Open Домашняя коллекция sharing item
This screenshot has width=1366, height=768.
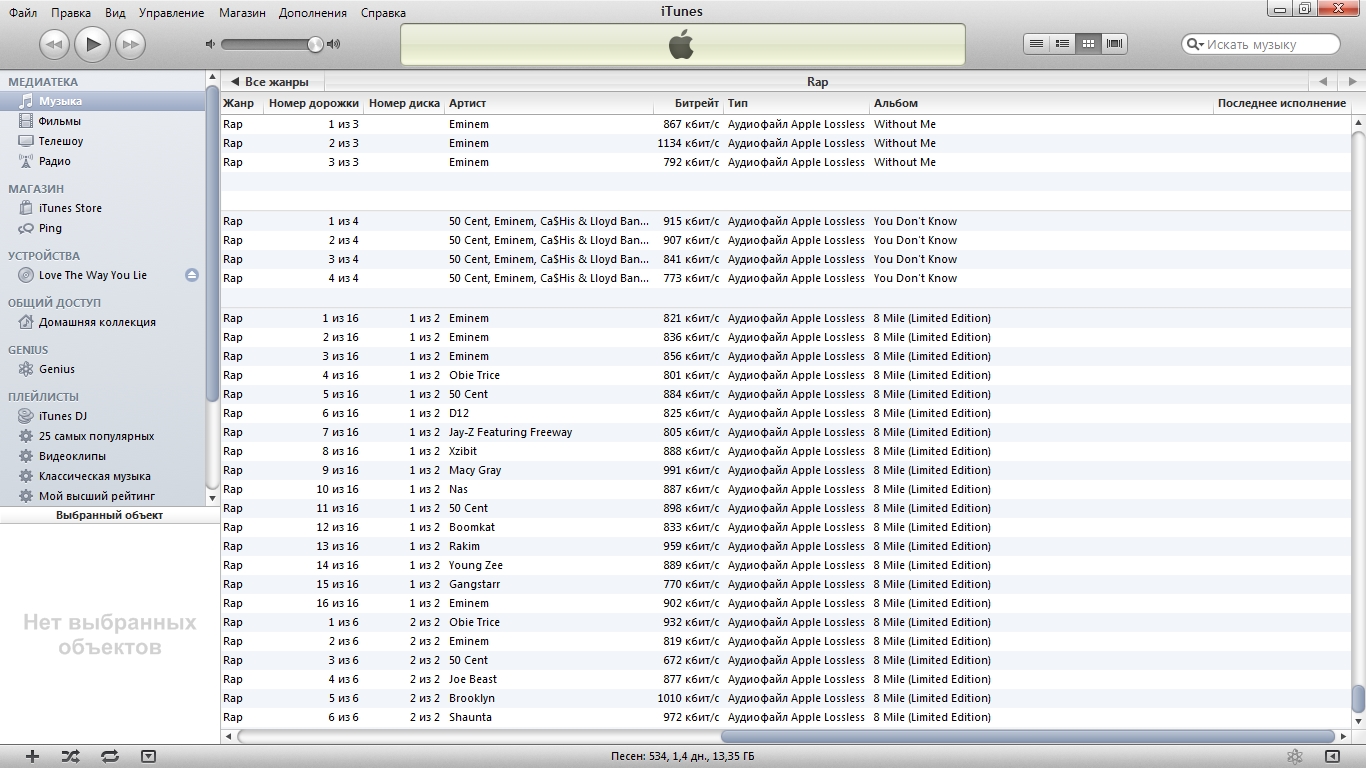[102, 322]
